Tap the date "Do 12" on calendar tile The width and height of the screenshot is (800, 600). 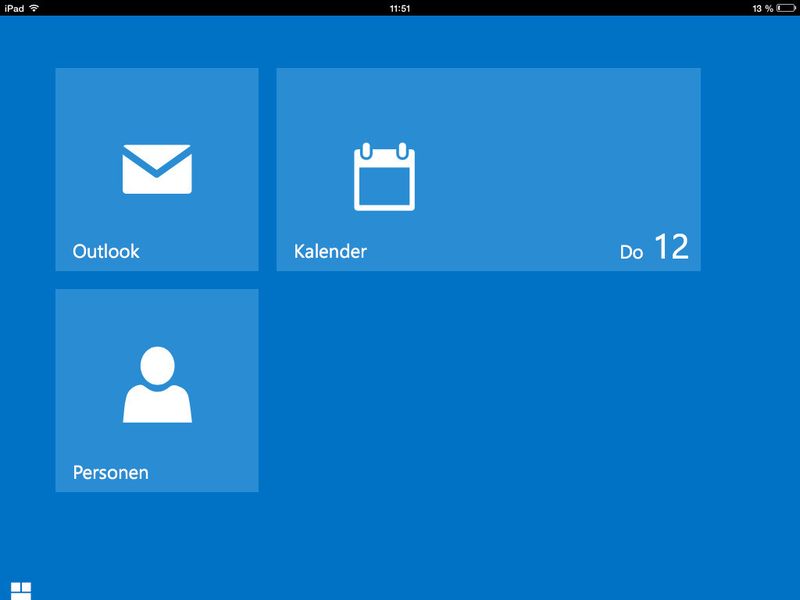[654, 247]
